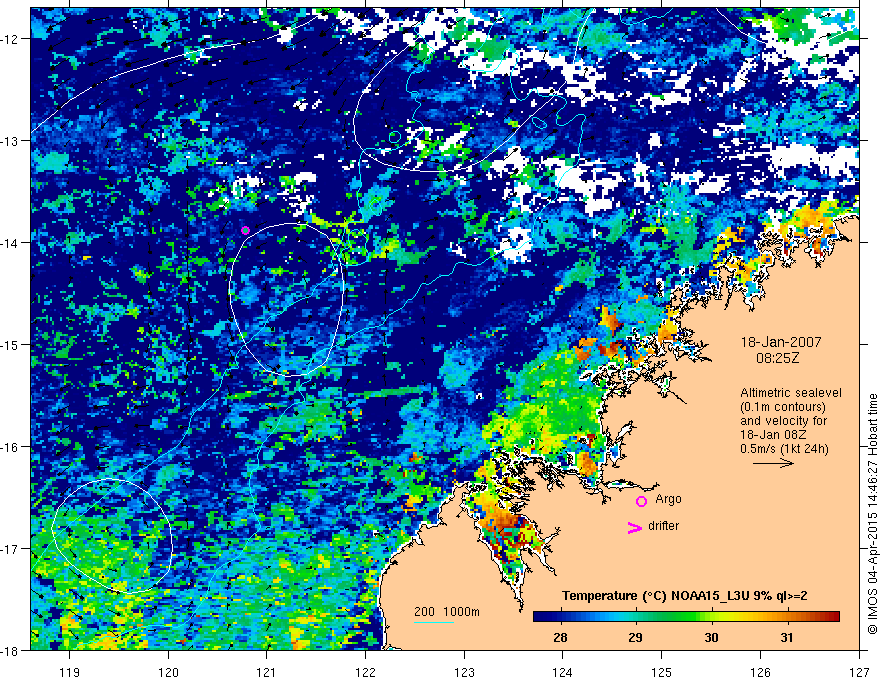Click the colorbar tick label 30

click(x=711, y=637)
